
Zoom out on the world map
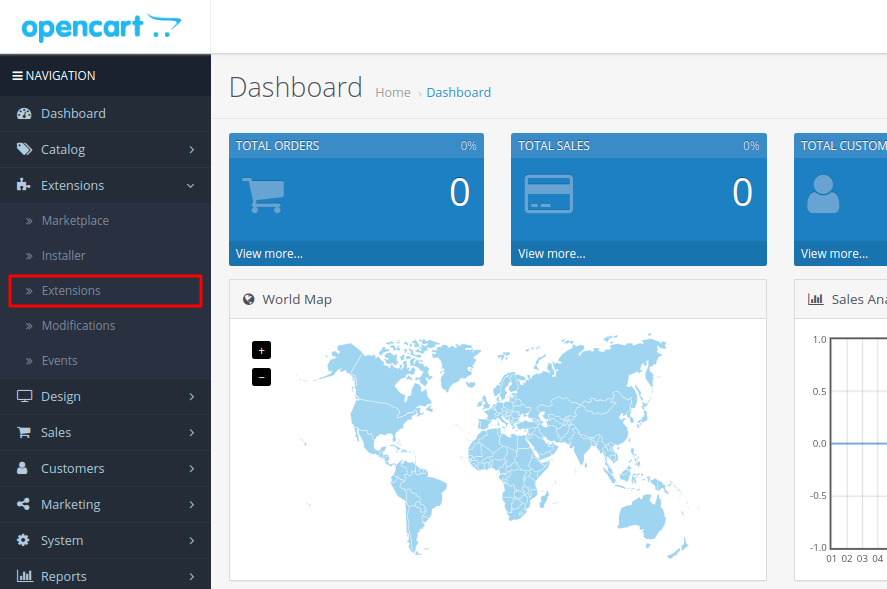click(261, 377)
